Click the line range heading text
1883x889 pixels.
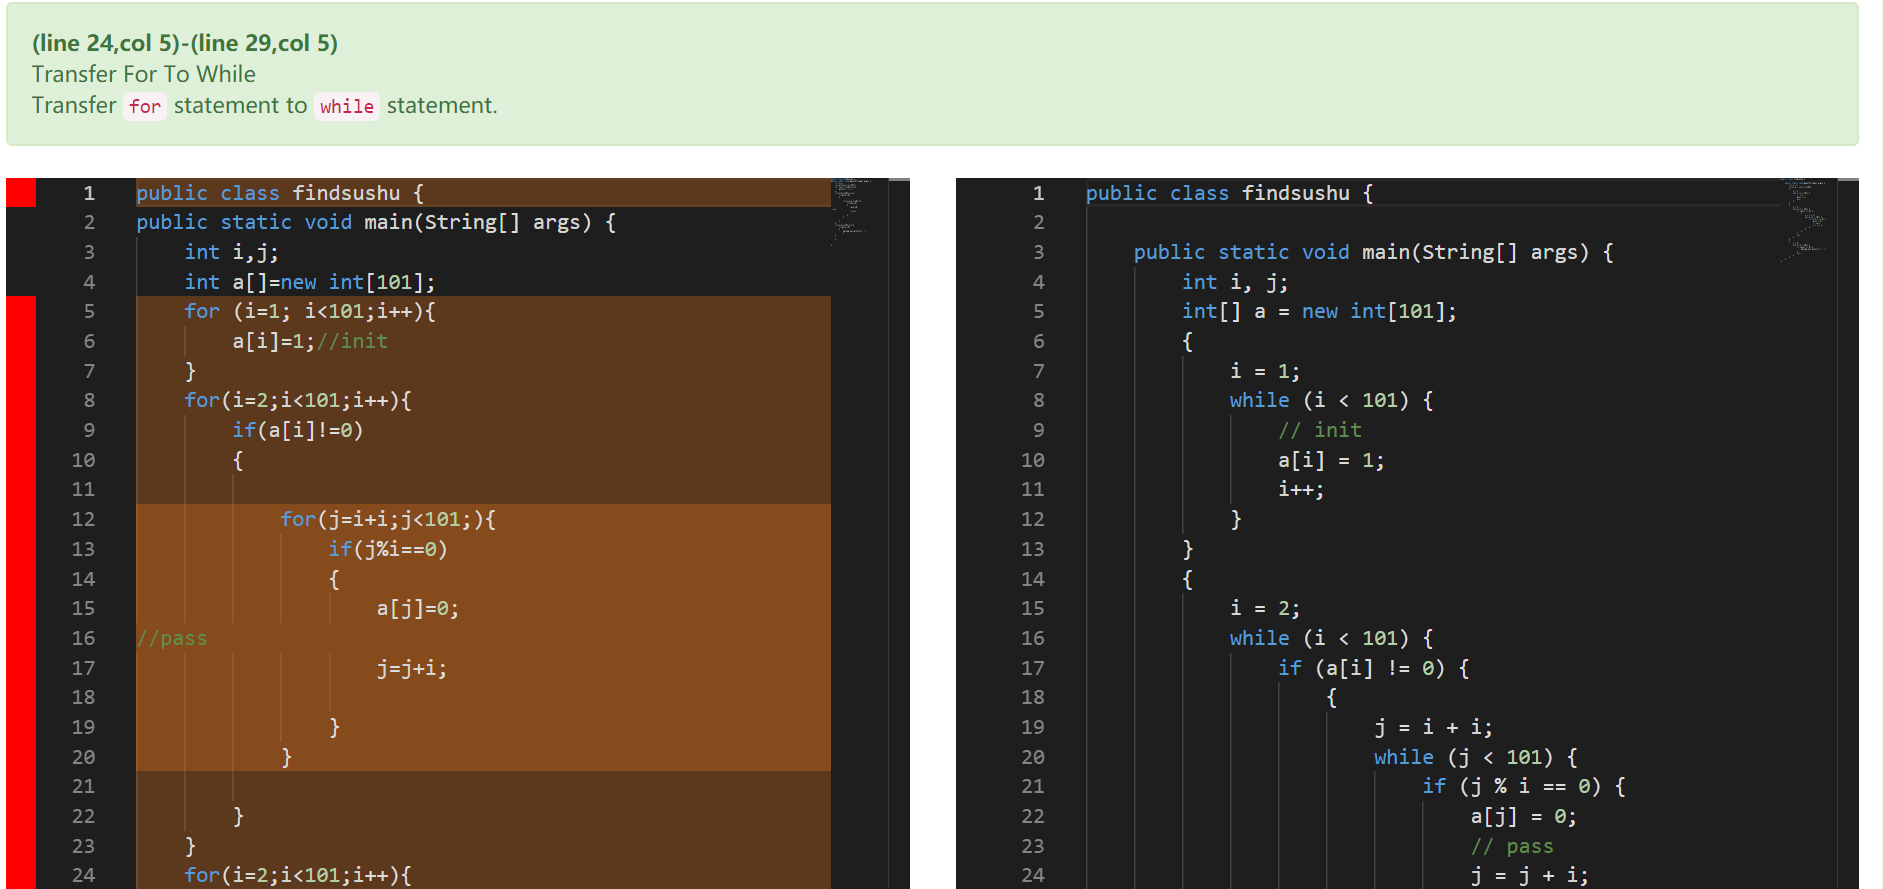185,43
